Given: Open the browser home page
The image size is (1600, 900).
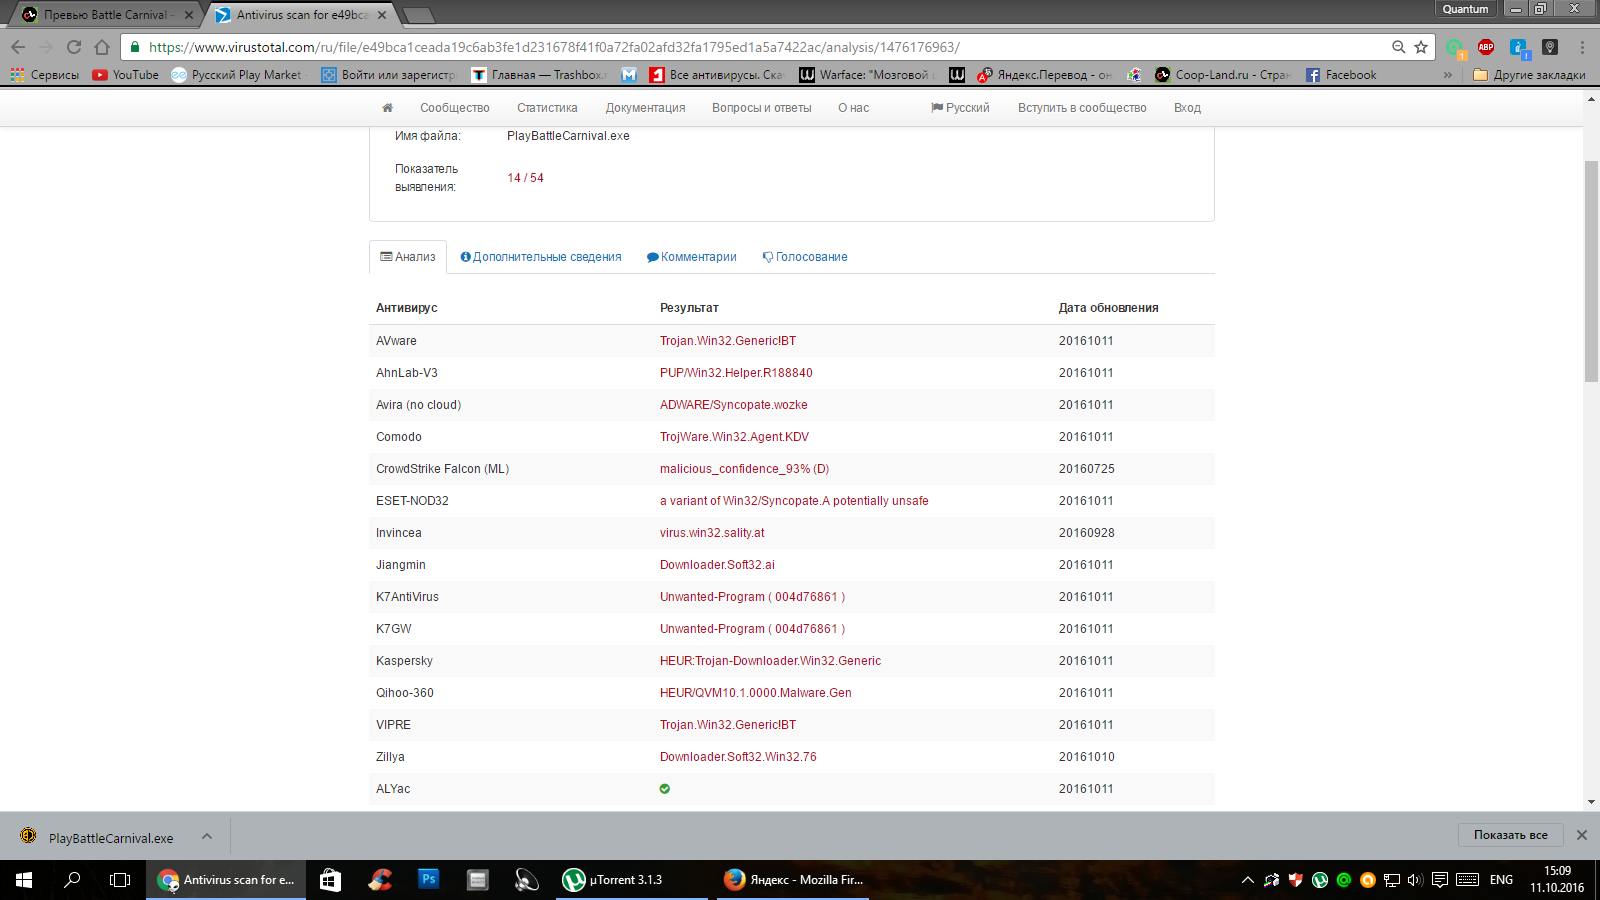Looking at the screenshot, I should pos(102,47).
